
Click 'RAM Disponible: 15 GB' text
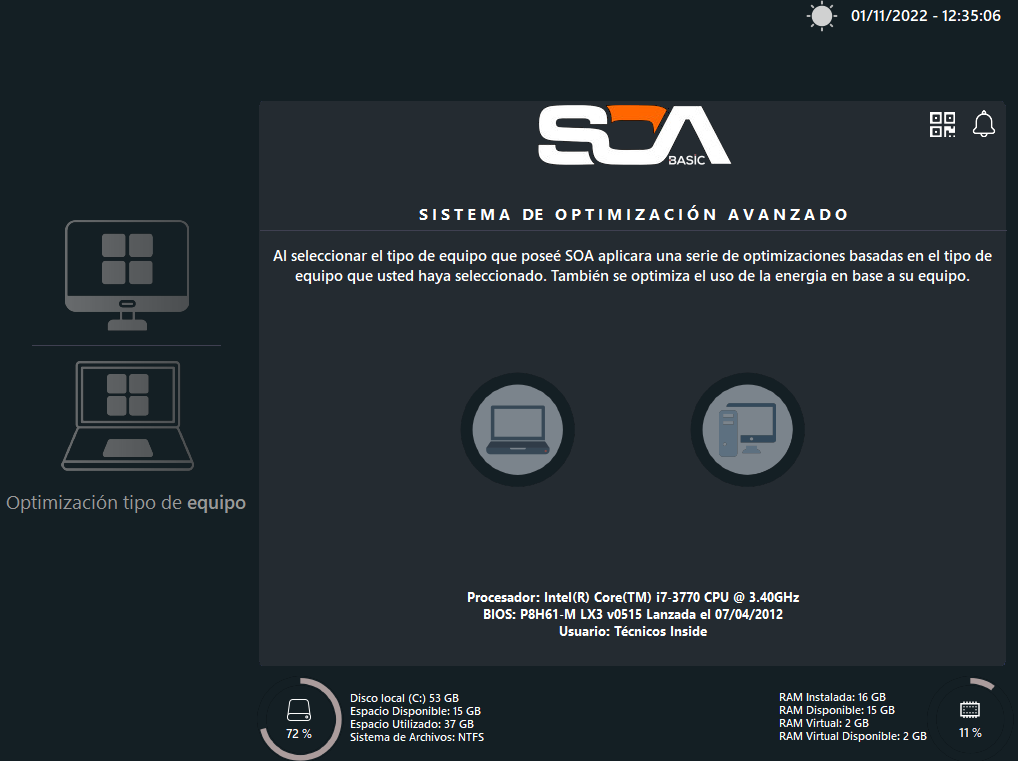click(x=837, y=710)
